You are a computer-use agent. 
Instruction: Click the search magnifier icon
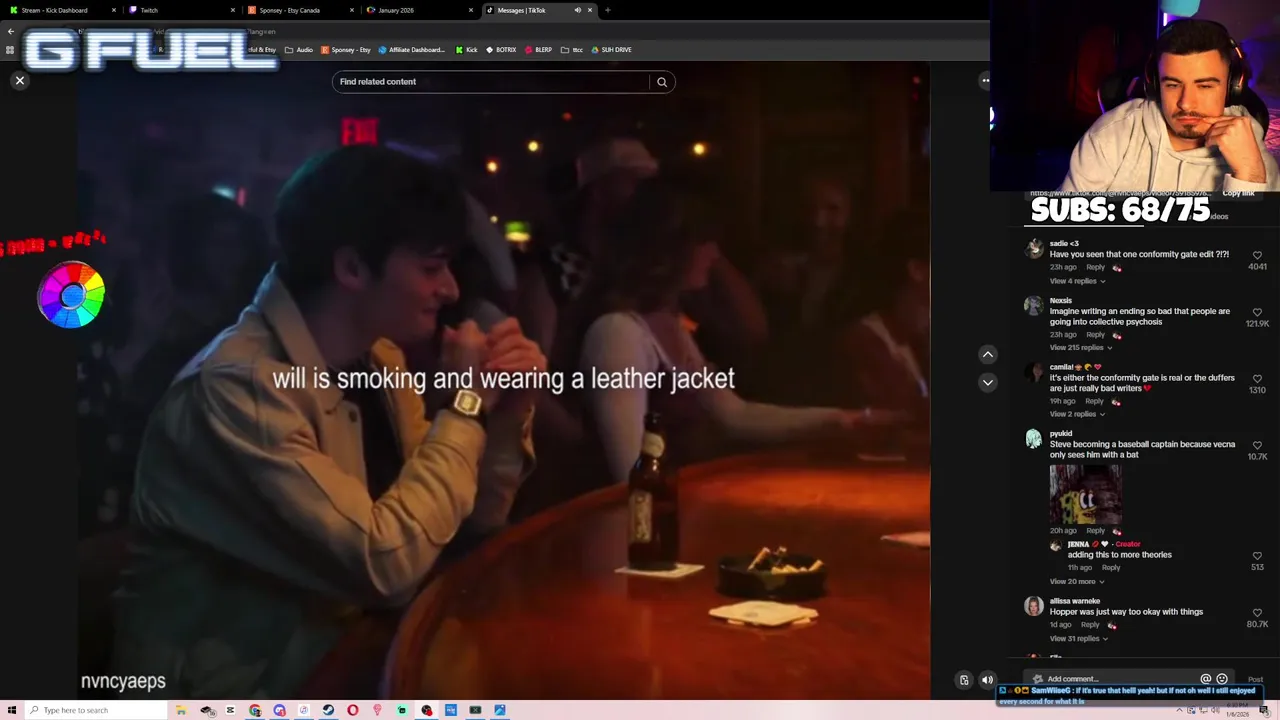point(662,82)
